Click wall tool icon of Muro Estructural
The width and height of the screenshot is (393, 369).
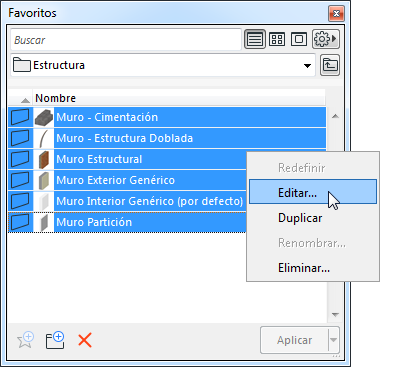coord(20,159)
